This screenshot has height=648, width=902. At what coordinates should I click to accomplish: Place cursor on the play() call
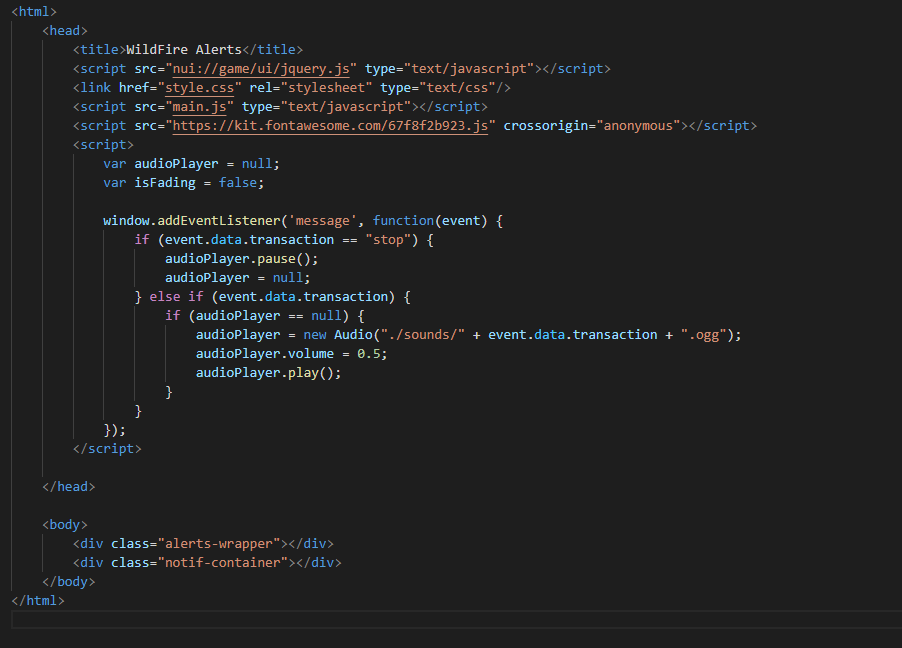(x=314, y=373)
